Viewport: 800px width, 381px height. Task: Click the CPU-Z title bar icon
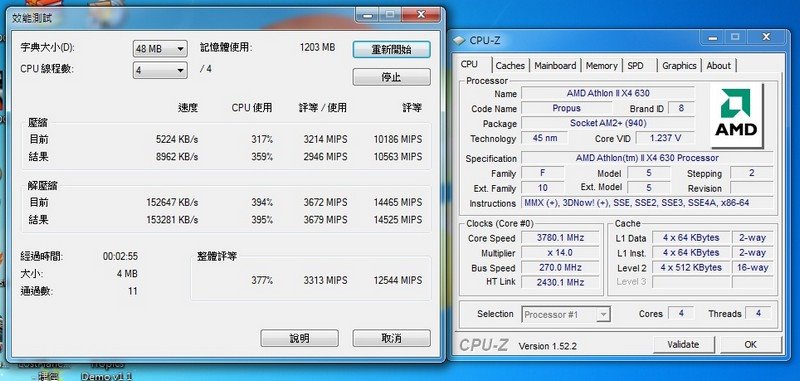459,40
